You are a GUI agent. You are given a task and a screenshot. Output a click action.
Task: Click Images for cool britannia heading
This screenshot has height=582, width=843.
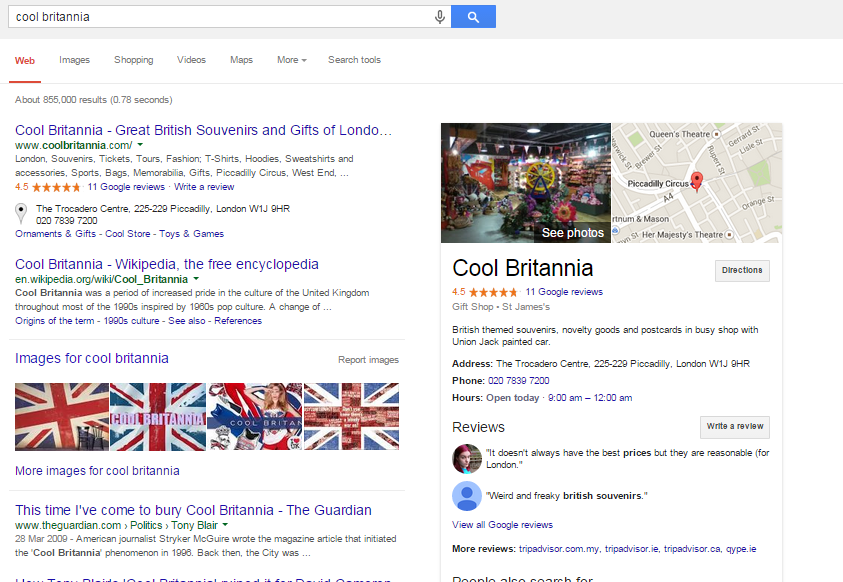click(x=92, y=358)
